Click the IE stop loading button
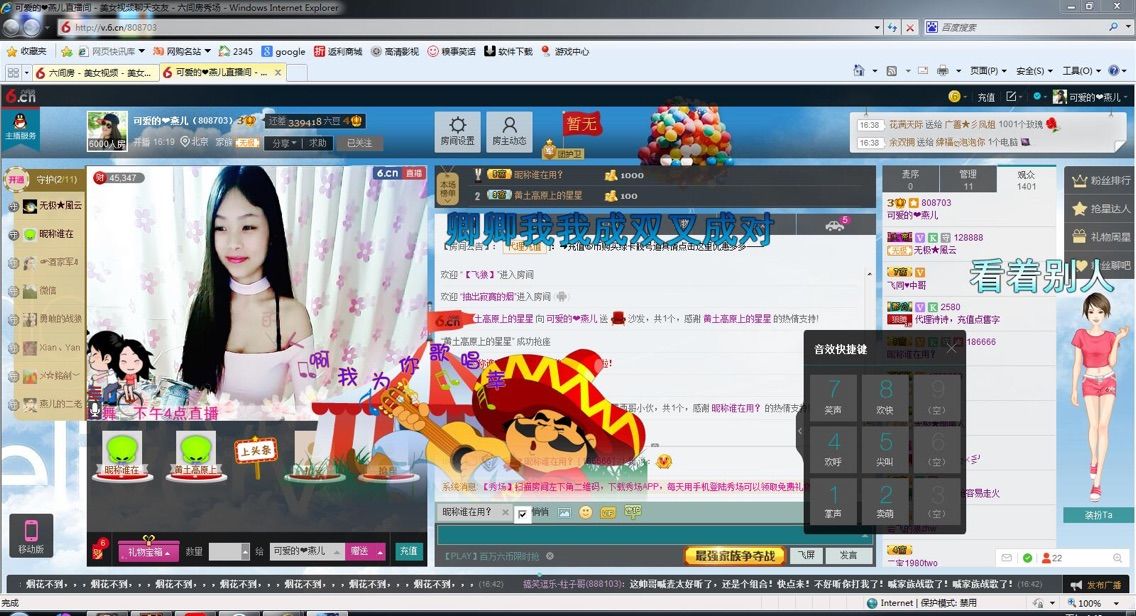Screen dimensions: 1136x616 click(910, 28)
